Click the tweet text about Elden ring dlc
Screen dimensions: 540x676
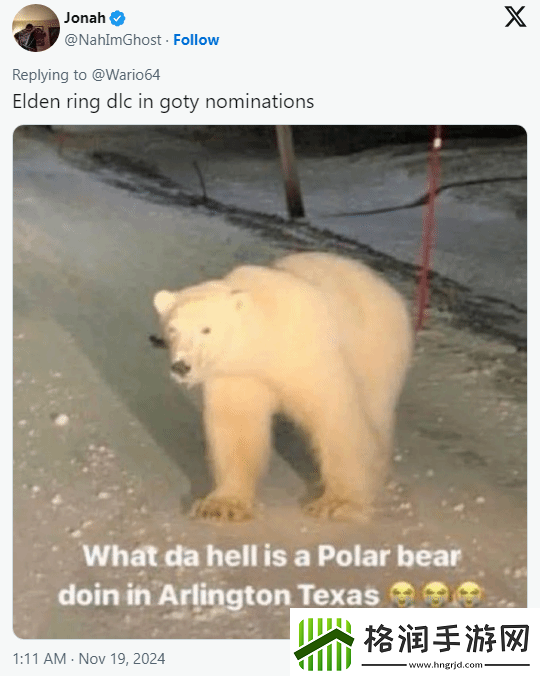[x=163, y=102]
